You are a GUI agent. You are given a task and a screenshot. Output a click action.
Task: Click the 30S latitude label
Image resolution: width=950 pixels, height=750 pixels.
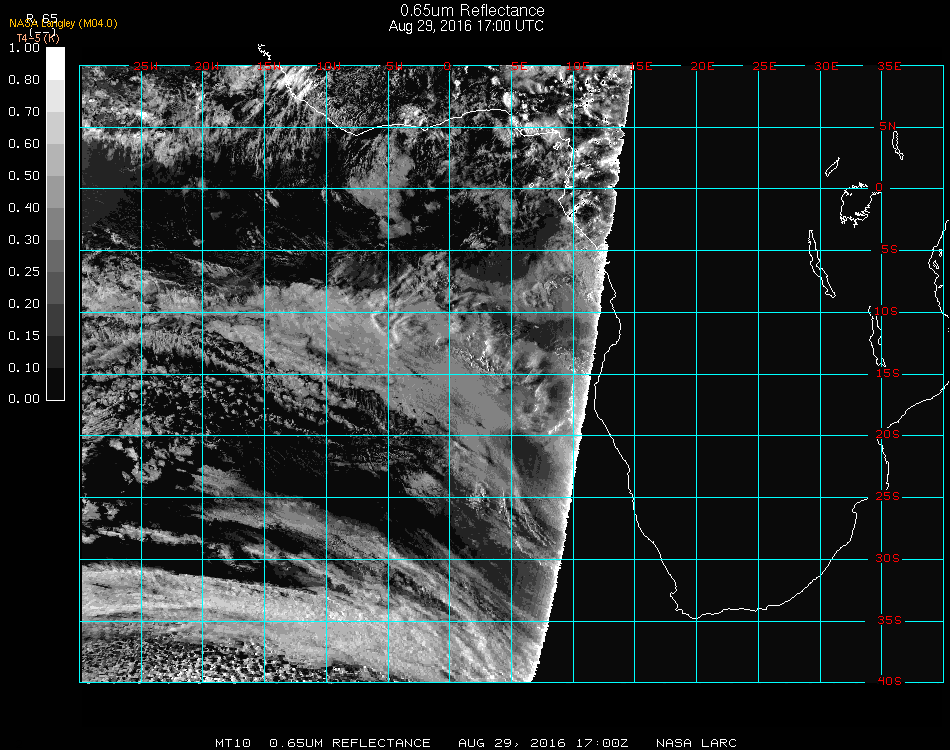[x=888, y=559]
